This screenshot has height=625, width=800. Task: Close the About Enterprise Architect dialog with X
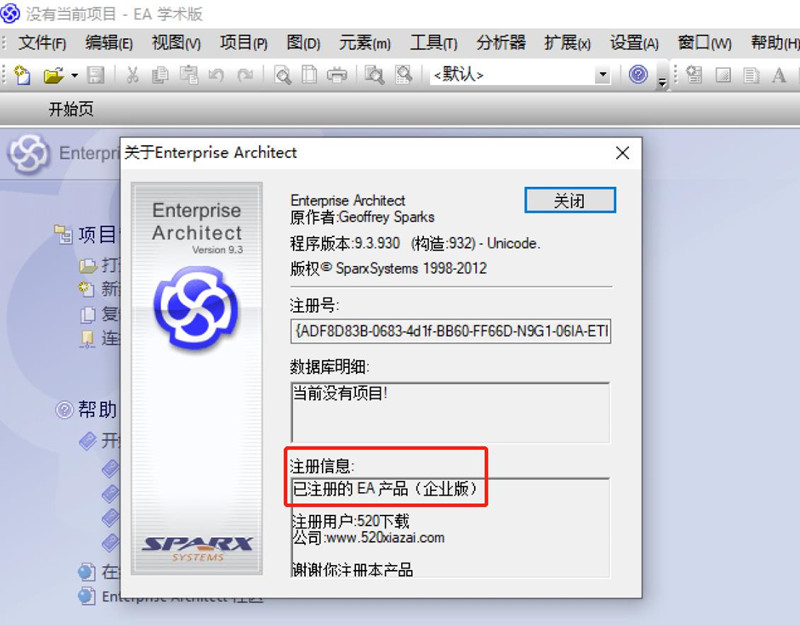(622, 153)
